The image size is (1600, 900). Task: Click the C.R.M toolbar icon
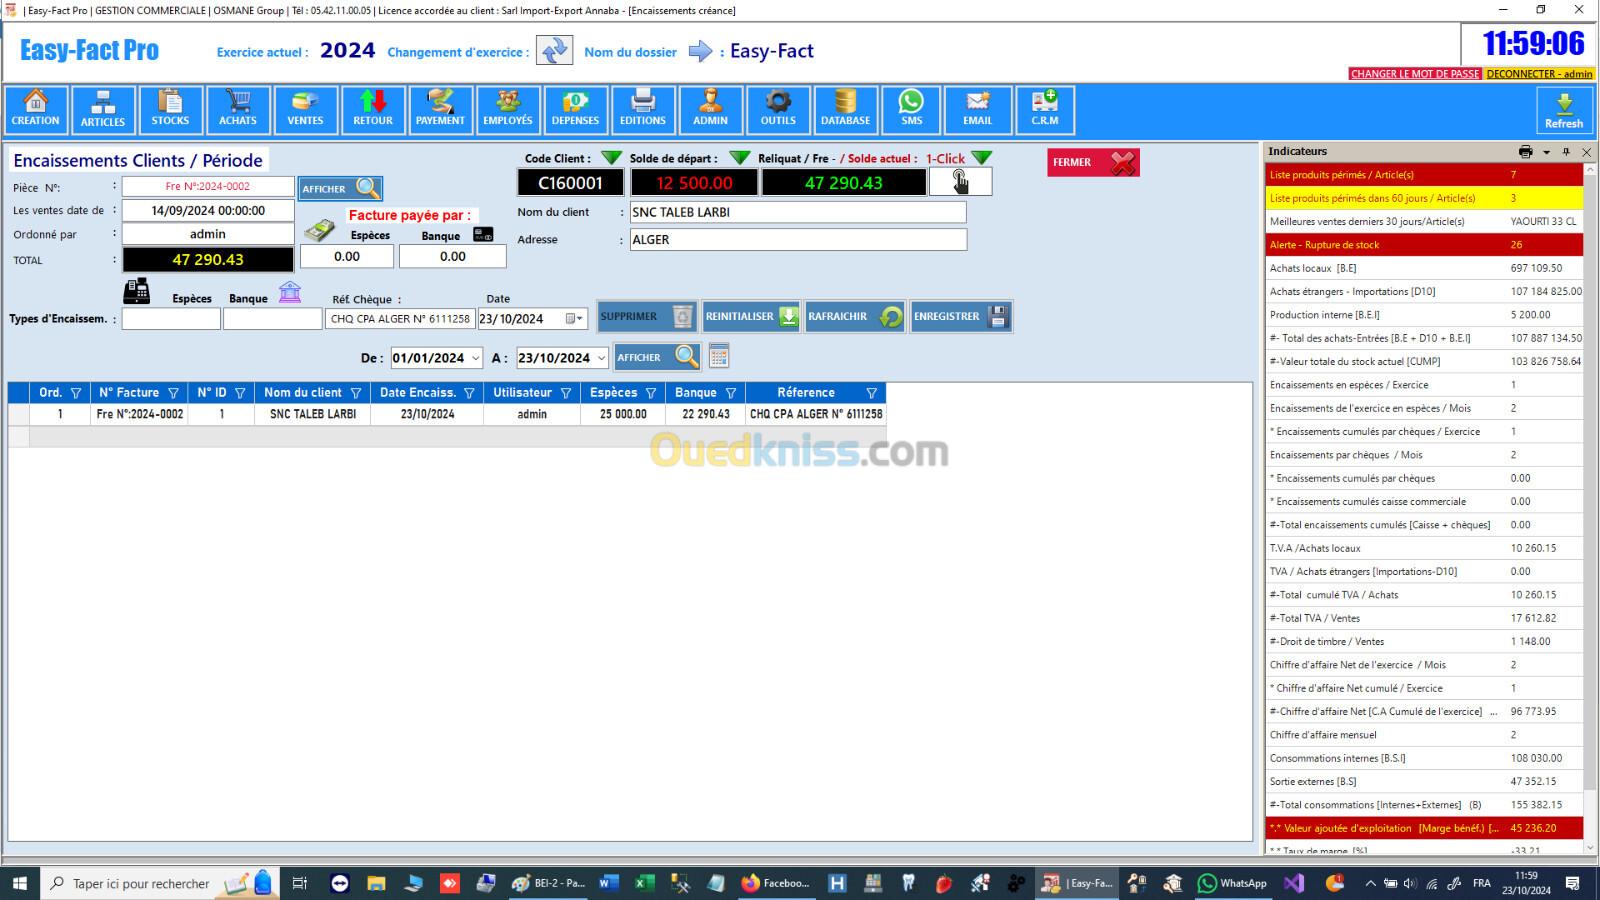coord(1045,110)
